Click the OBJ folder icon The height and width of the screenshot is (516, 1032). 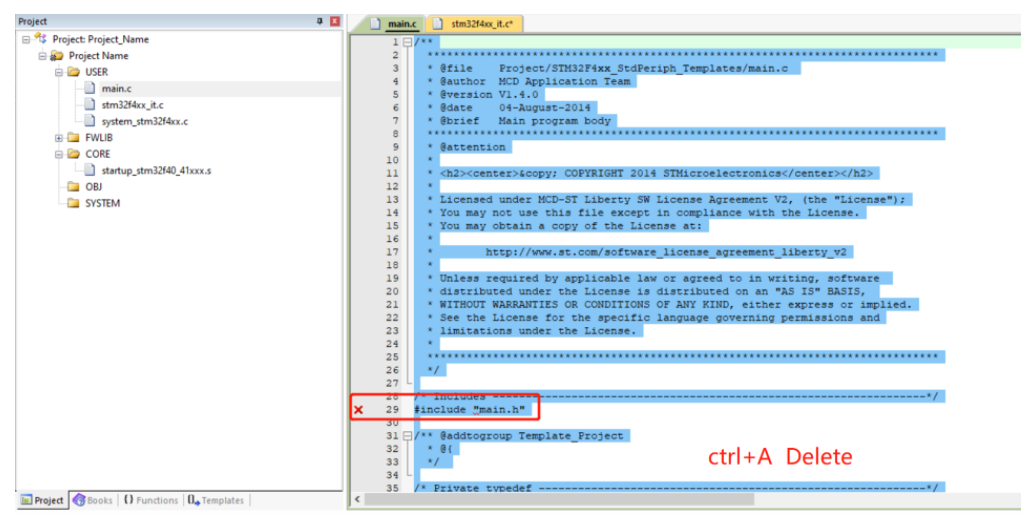pos(73,187)
